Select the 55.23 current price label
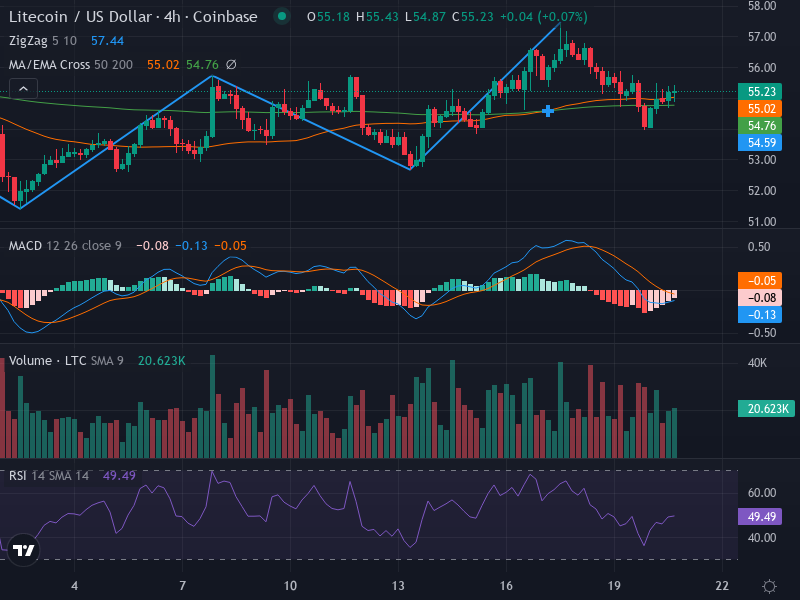800x600 pixels. 760,91
